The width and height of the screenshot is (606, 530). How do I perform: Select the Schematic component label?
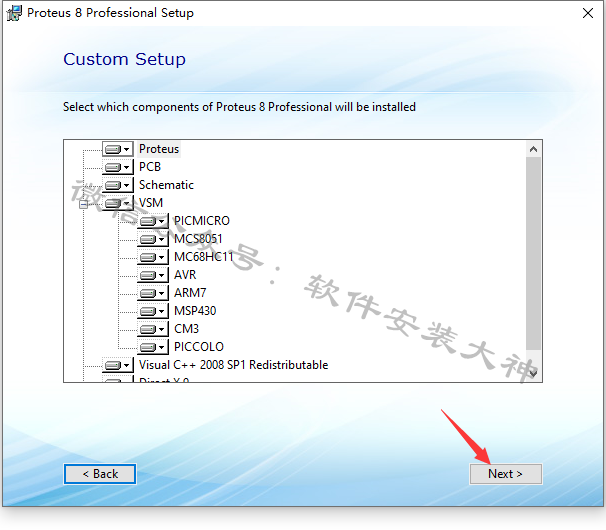coord(166,185)
